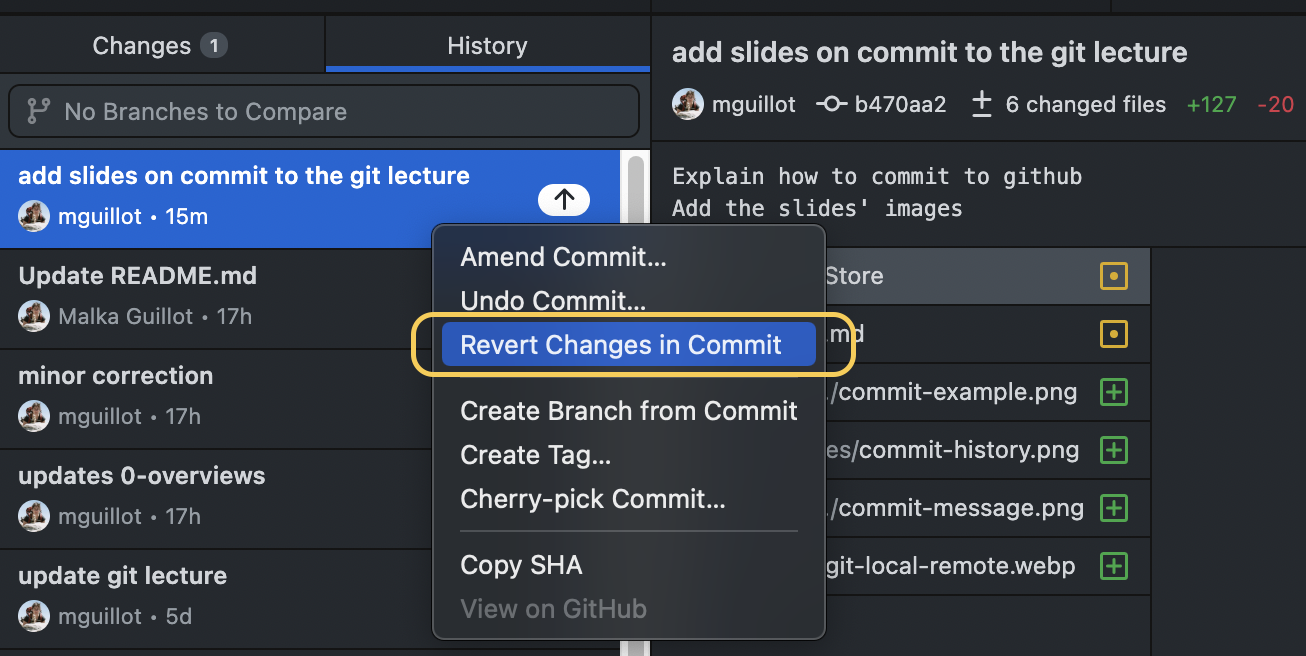Click the added status icon for commit-history.png
Image resolution: width=1306 pixels, height=656 pixels.
point(1113,450)
